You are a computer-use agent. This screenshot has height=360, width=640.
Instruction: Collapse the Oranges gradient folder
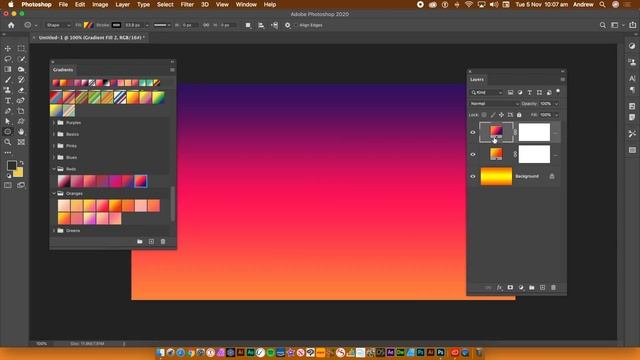pos(54,193)
